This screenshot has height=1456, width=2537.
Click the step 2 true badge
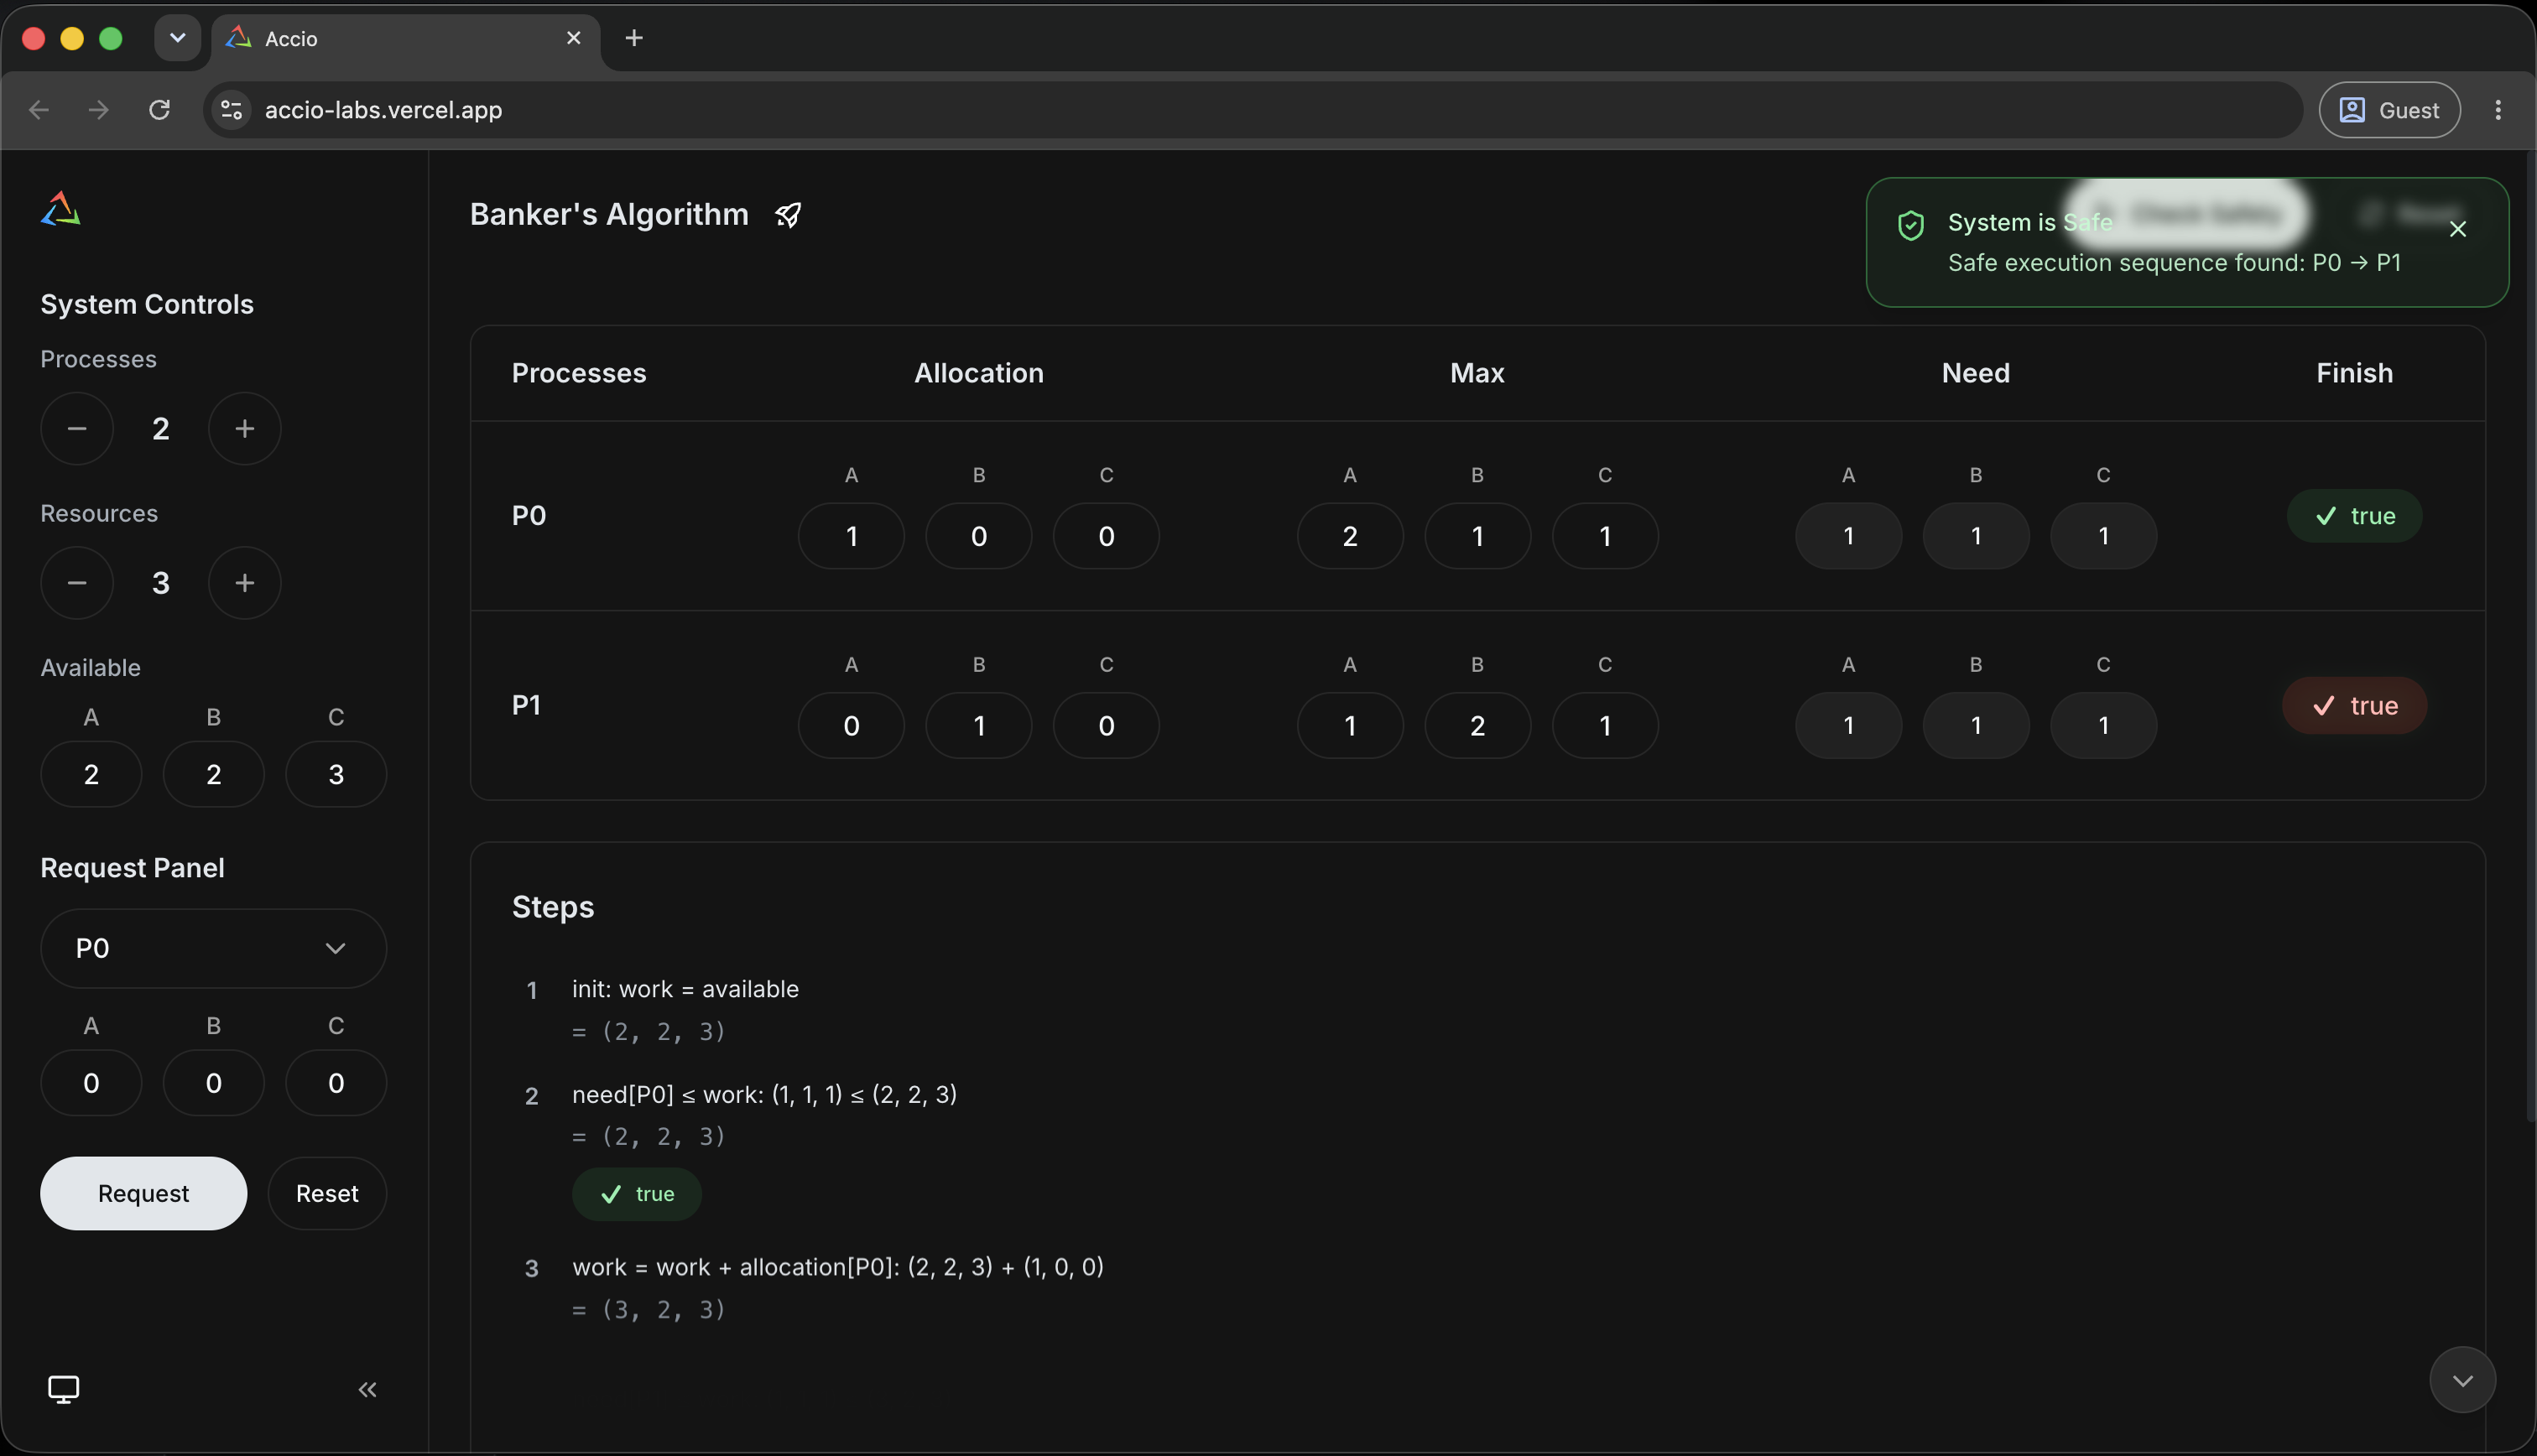point(637,1194)
